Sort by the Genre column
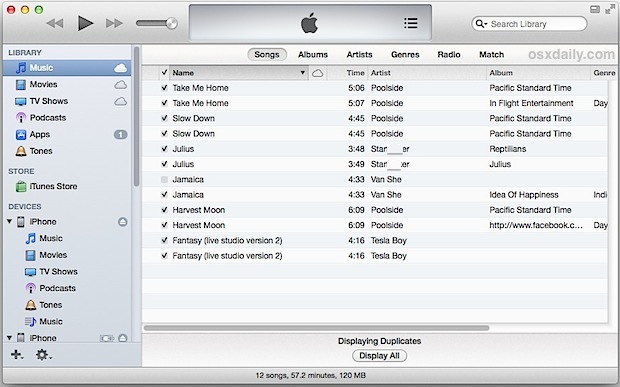Viewport: 620px width, 387px height. (x=604, y=73)
